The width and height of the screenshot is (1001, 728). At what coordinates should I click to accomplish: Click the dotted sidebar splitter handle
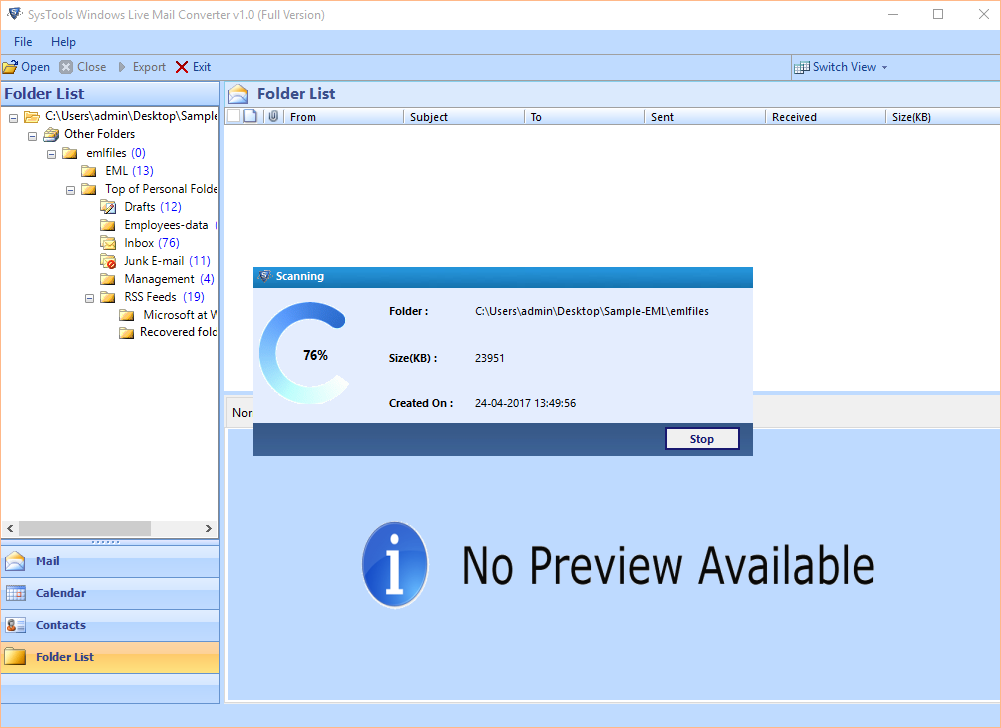(105, 542)
